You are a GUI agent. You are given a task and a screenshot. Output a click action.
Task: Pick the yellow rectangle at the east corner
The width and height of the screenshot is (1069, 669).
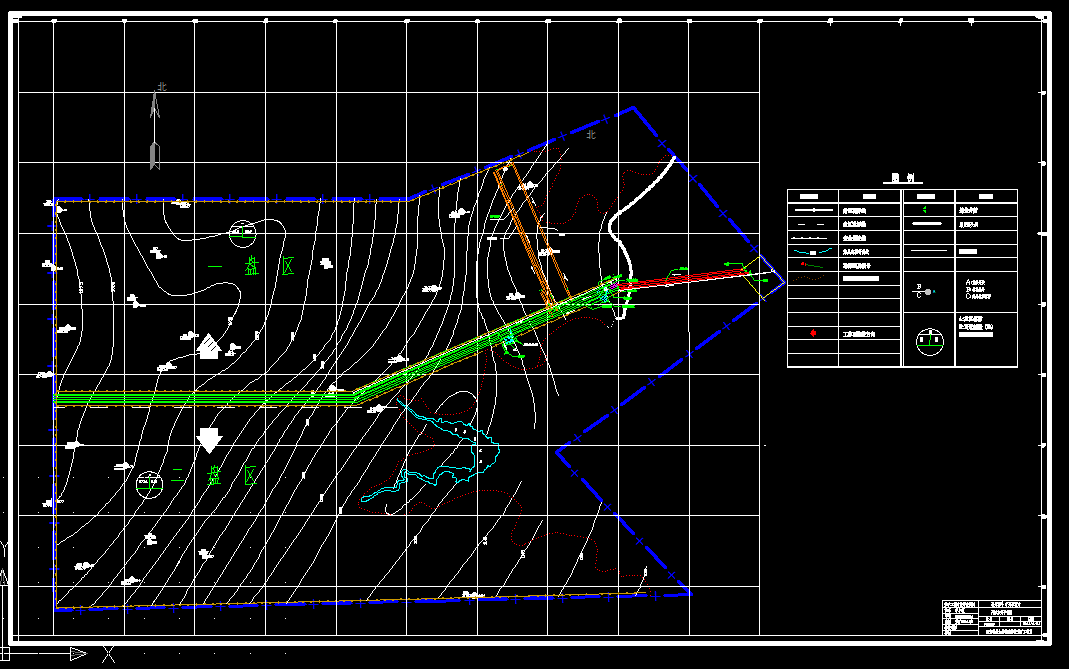coord(763,278)
